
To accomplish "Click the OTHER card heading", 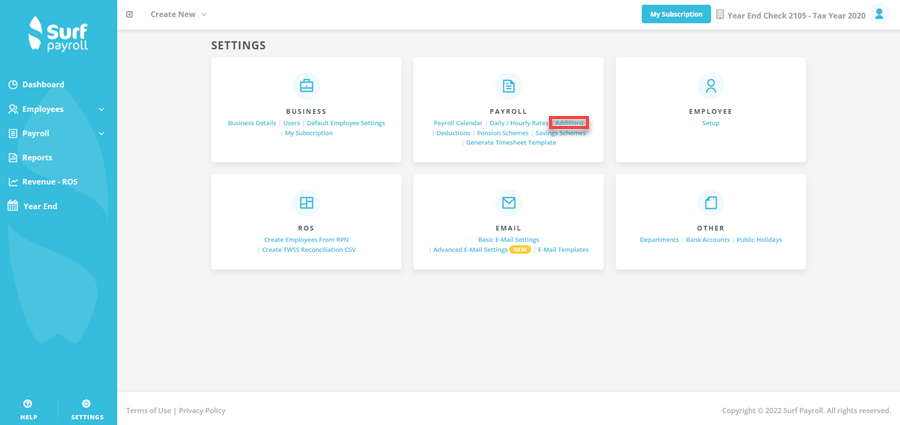I will (x=711, y=228).
